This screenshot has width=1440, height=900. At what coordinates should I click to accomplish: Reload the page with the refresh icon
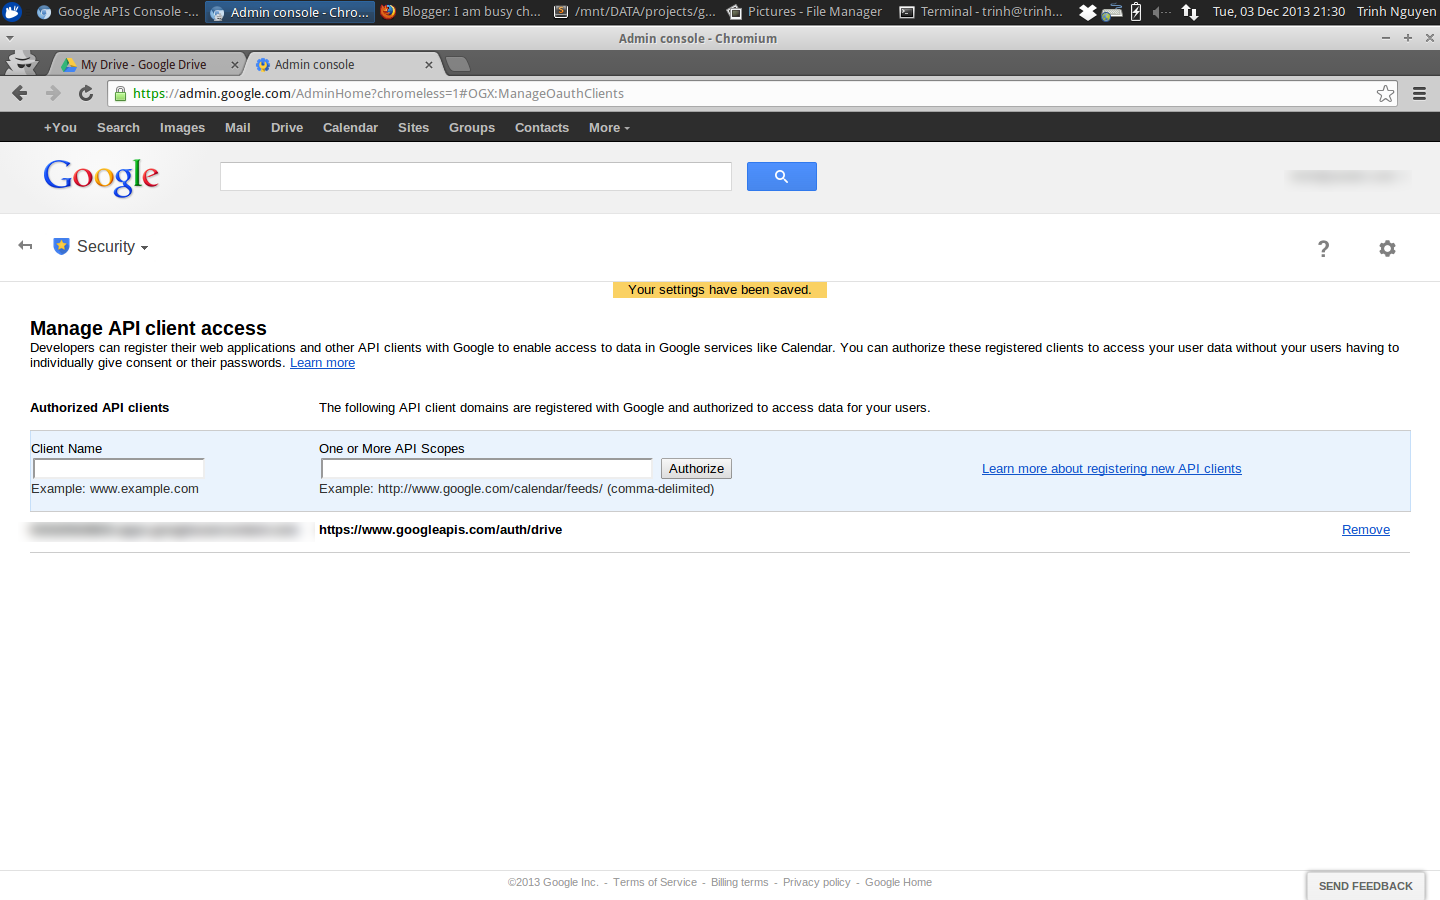[x=86, y=93]
